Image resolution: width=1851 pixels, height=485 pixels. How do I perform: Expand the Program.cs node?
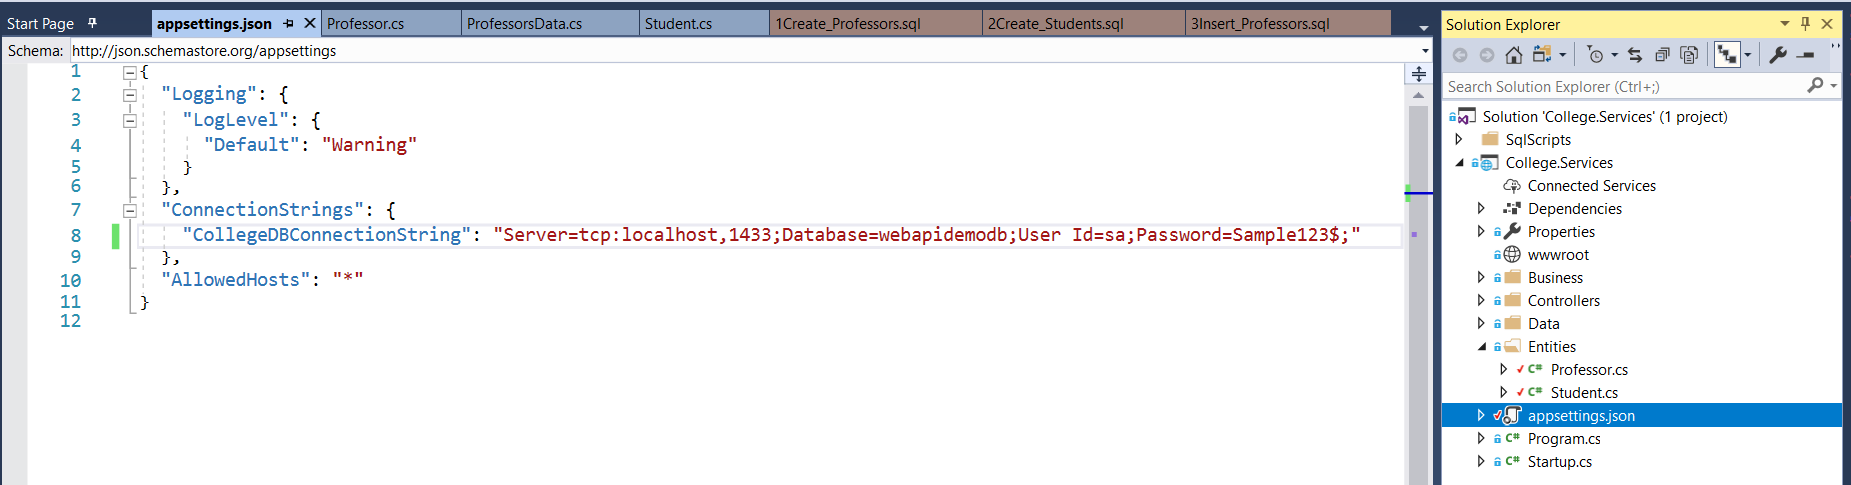point(1481,439)
